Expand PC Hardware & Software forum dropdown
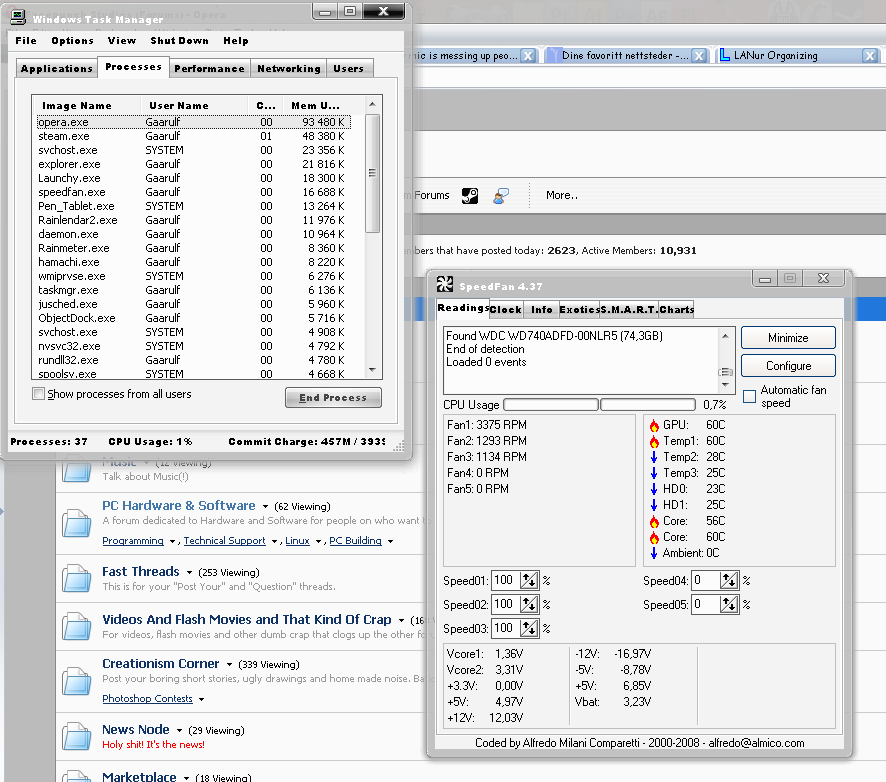 [x=265, y=507]
